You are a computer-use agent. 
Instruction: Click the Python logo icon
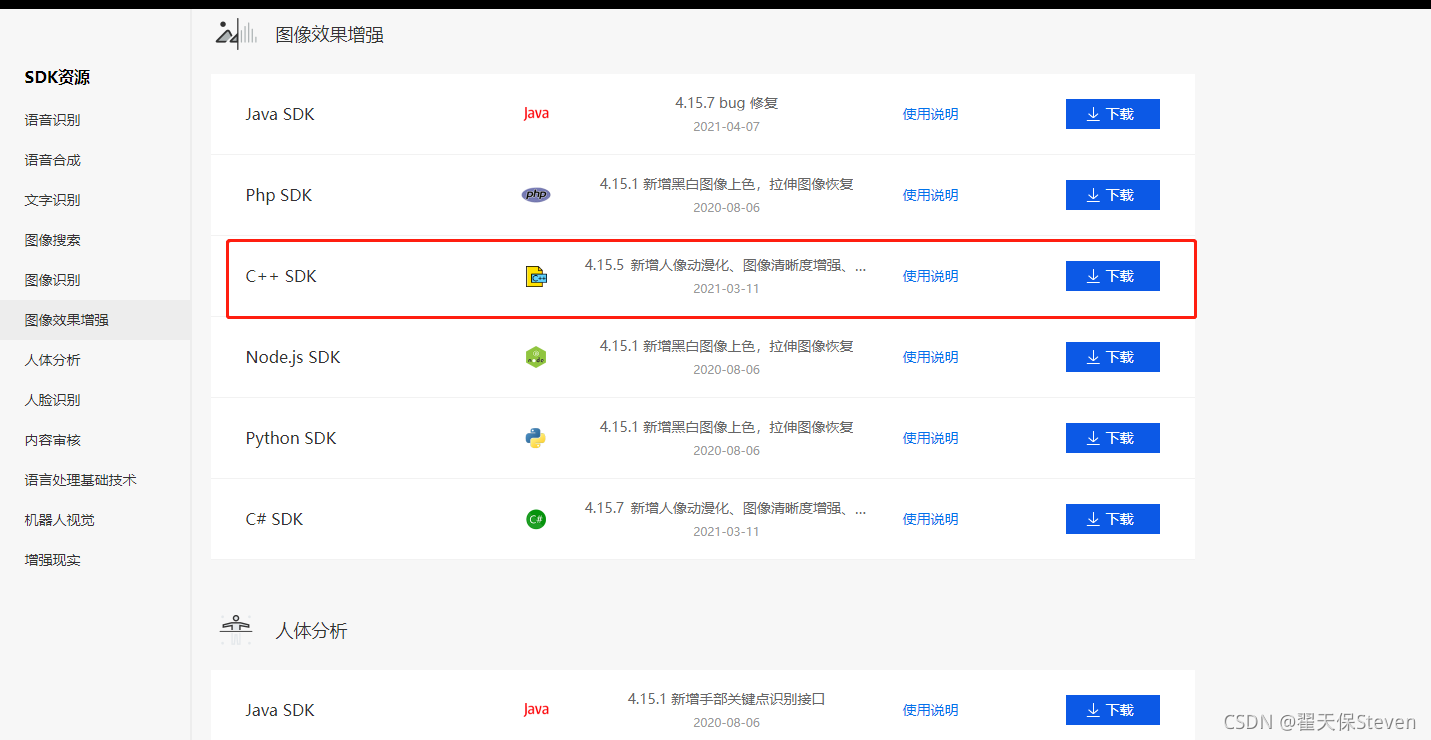[x=536, y=438]
